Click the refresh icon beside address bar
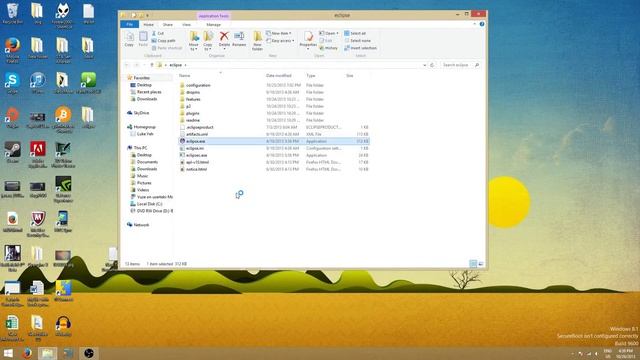Screen dimensions: 640x360 (x=432, y=65)
